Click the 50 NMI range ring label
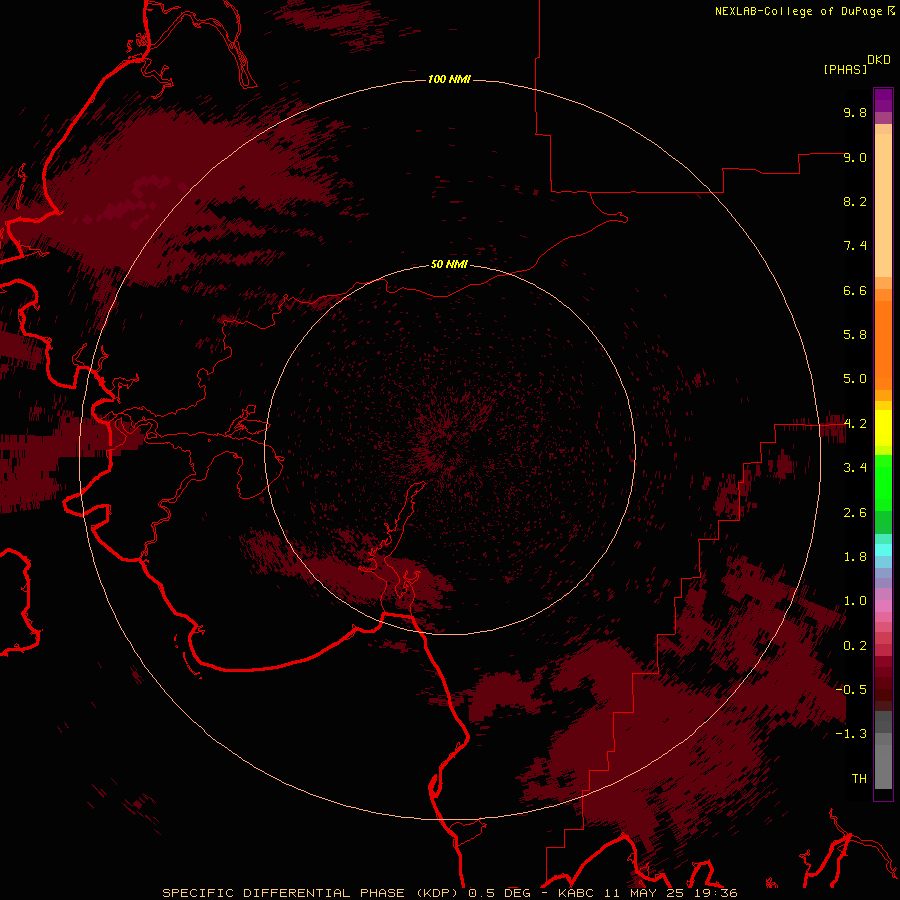Screen dimensions: 900x900 [449, 264]
